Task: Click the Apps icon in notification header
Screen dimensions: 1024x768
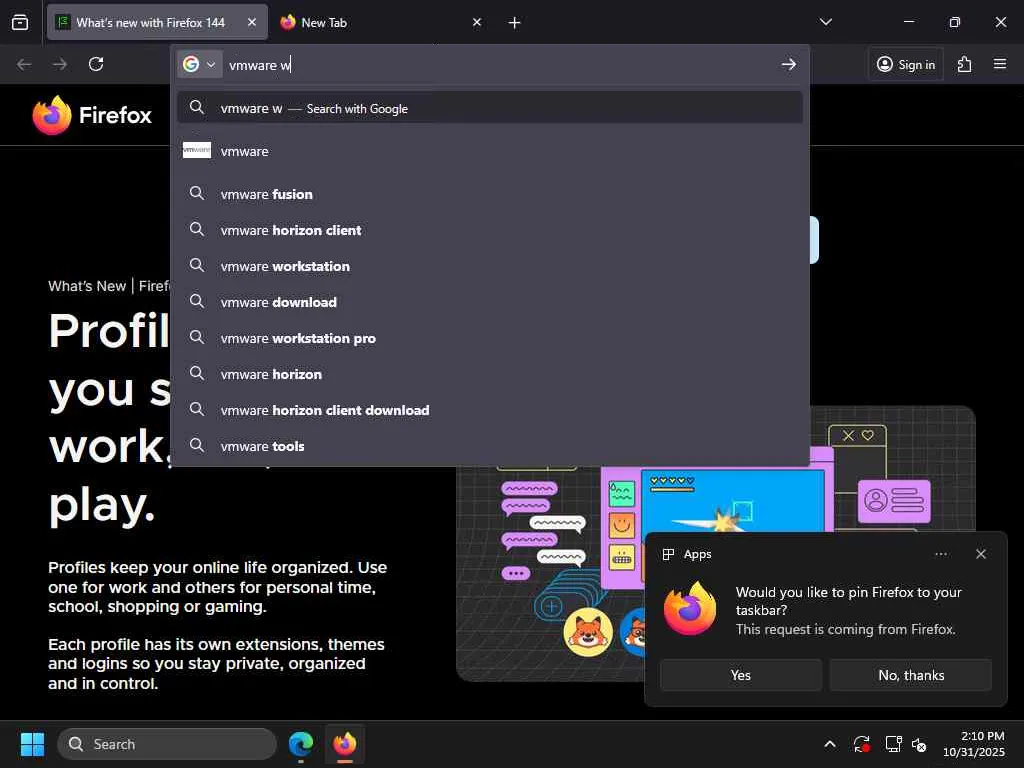Action: 668,554
